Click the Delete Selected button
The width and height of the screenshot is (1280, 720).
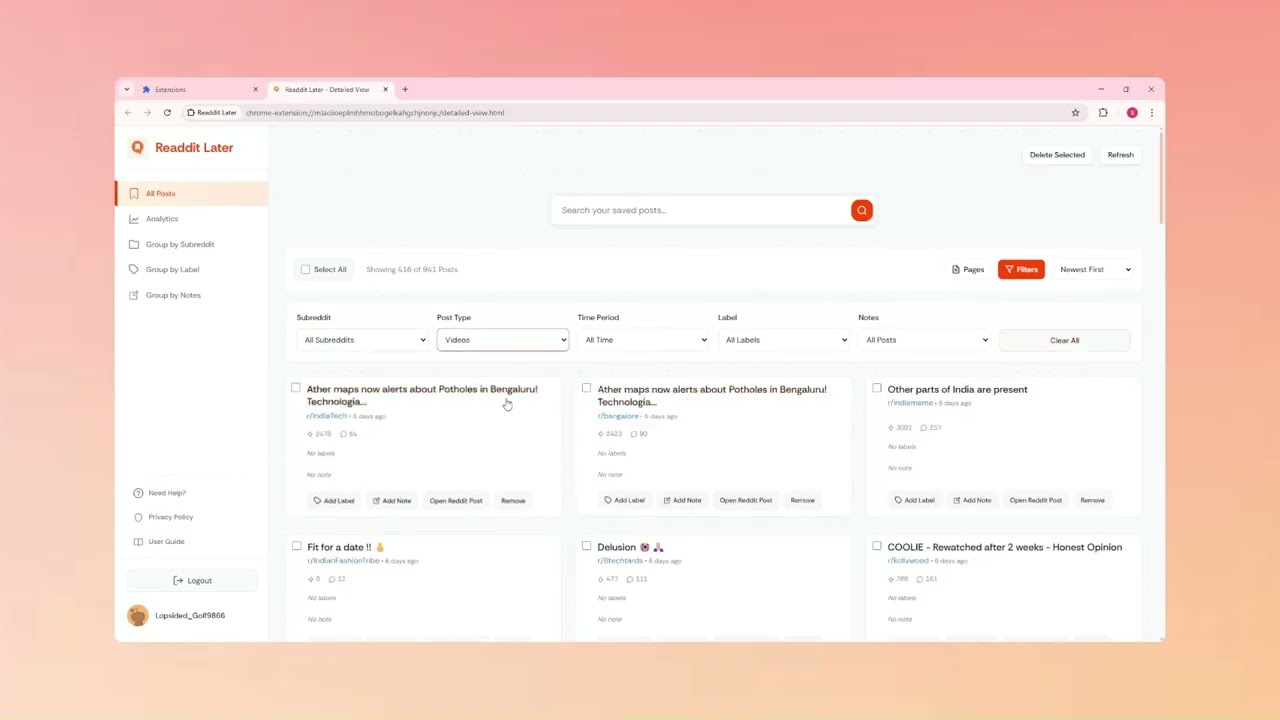(x=1057, y=155)
